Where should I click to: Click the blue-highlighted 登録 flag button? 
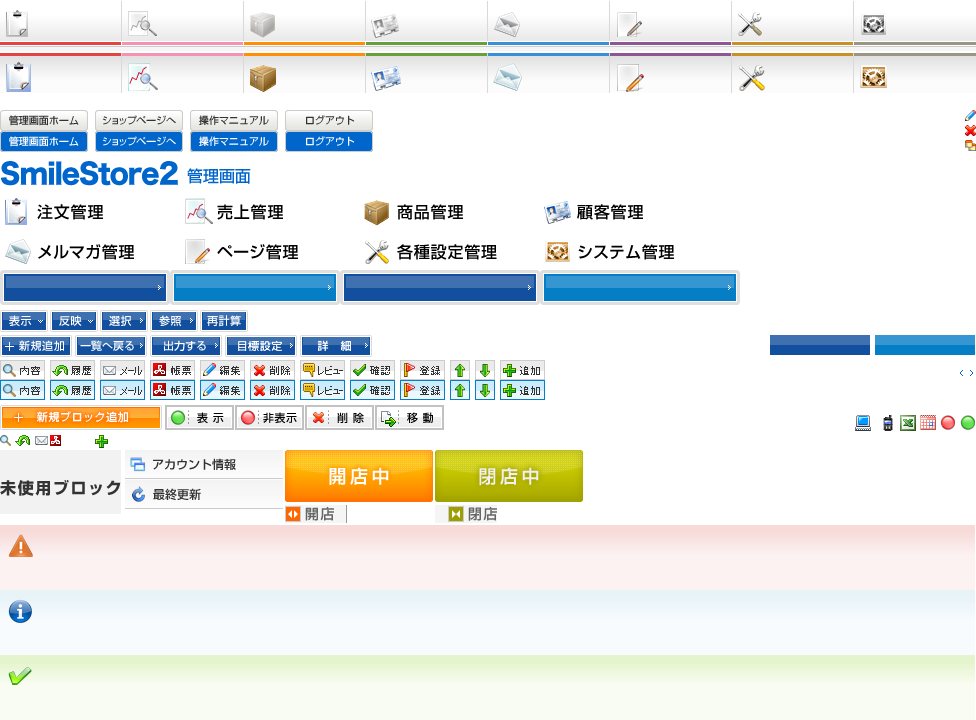point(422,390)
